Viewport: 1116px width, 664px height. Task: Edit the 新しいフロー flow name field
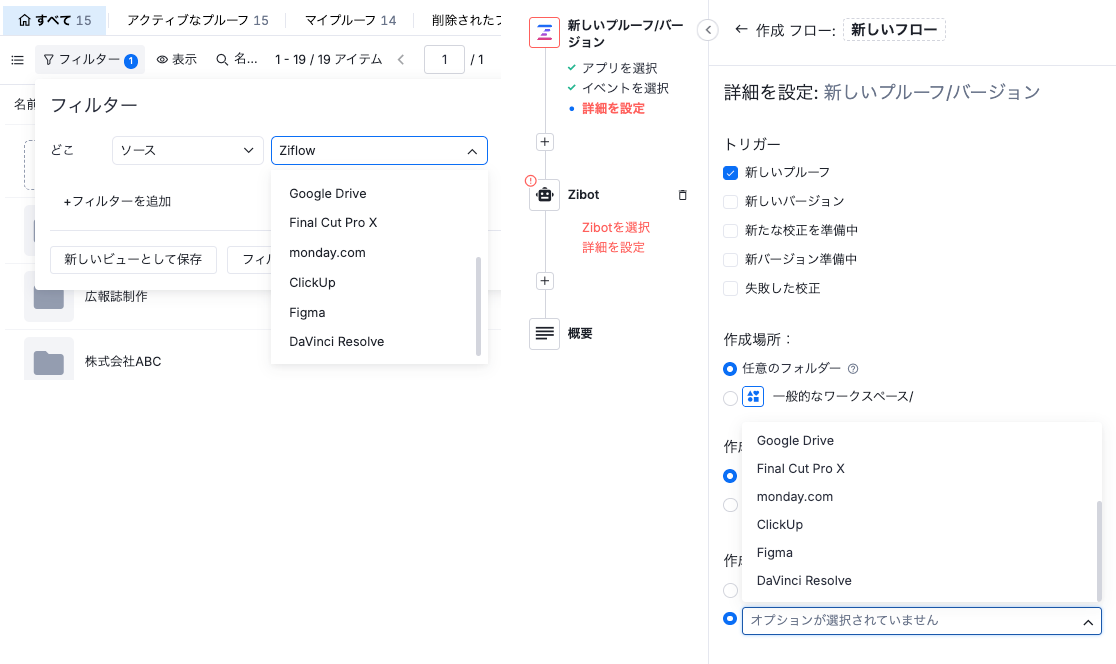point(894,30)
